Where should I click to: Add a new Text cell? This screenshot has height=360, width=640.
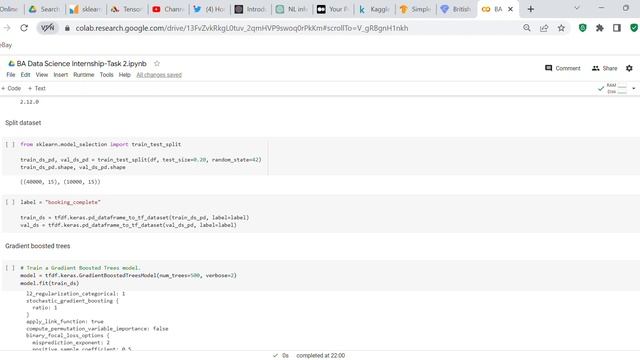(37, 88)
